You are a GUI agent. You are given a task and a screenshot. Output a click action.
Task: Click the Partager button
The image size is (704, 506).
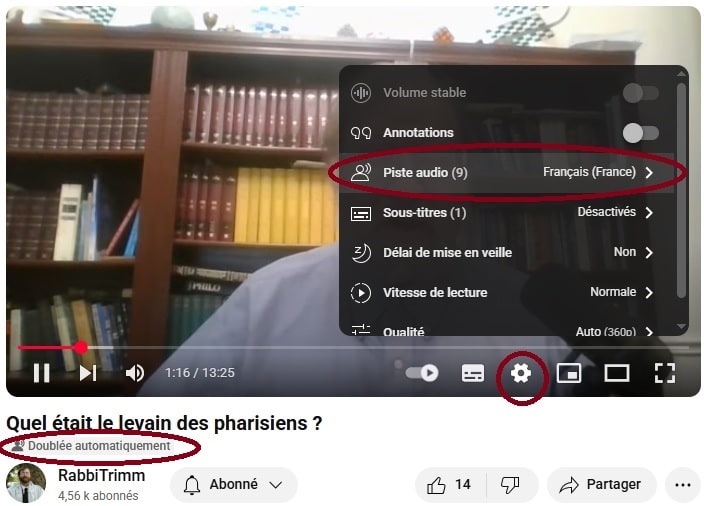point(601,485)
